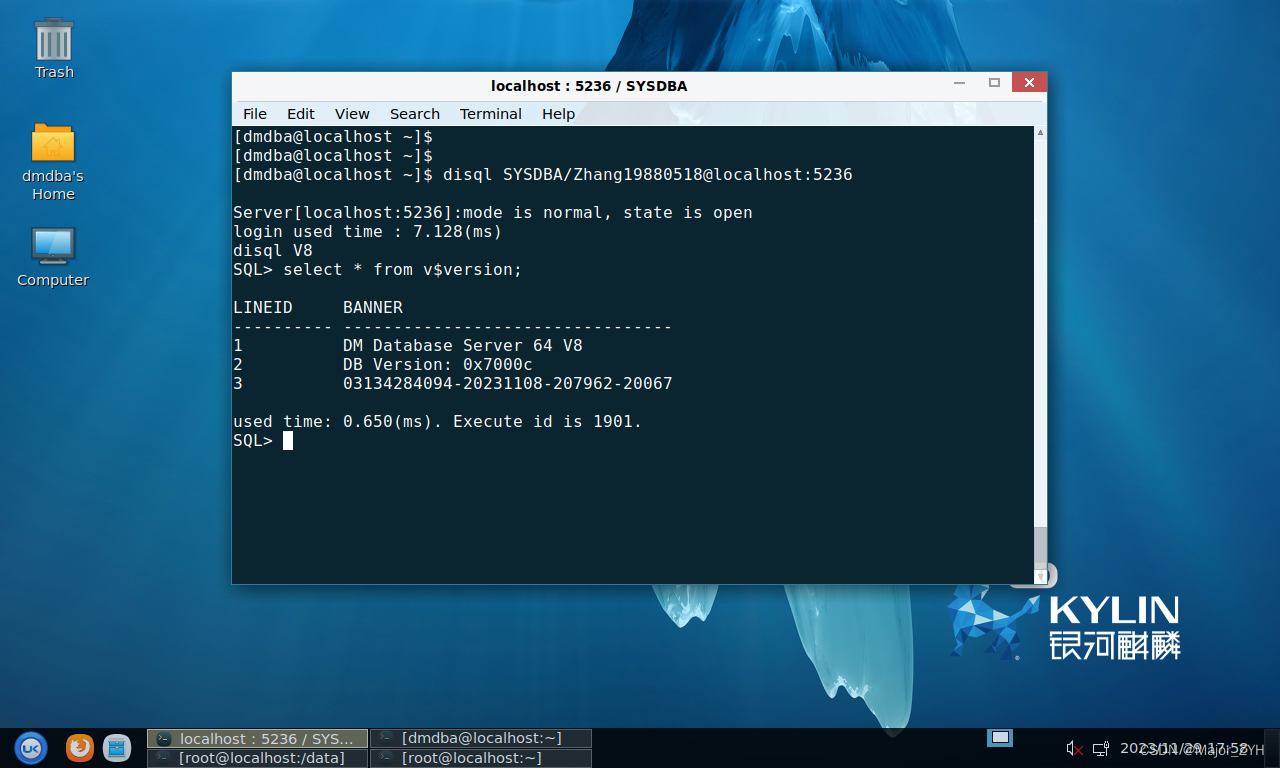
Task: Click the muted volume tray icon
Action: tap(1074, 748)
